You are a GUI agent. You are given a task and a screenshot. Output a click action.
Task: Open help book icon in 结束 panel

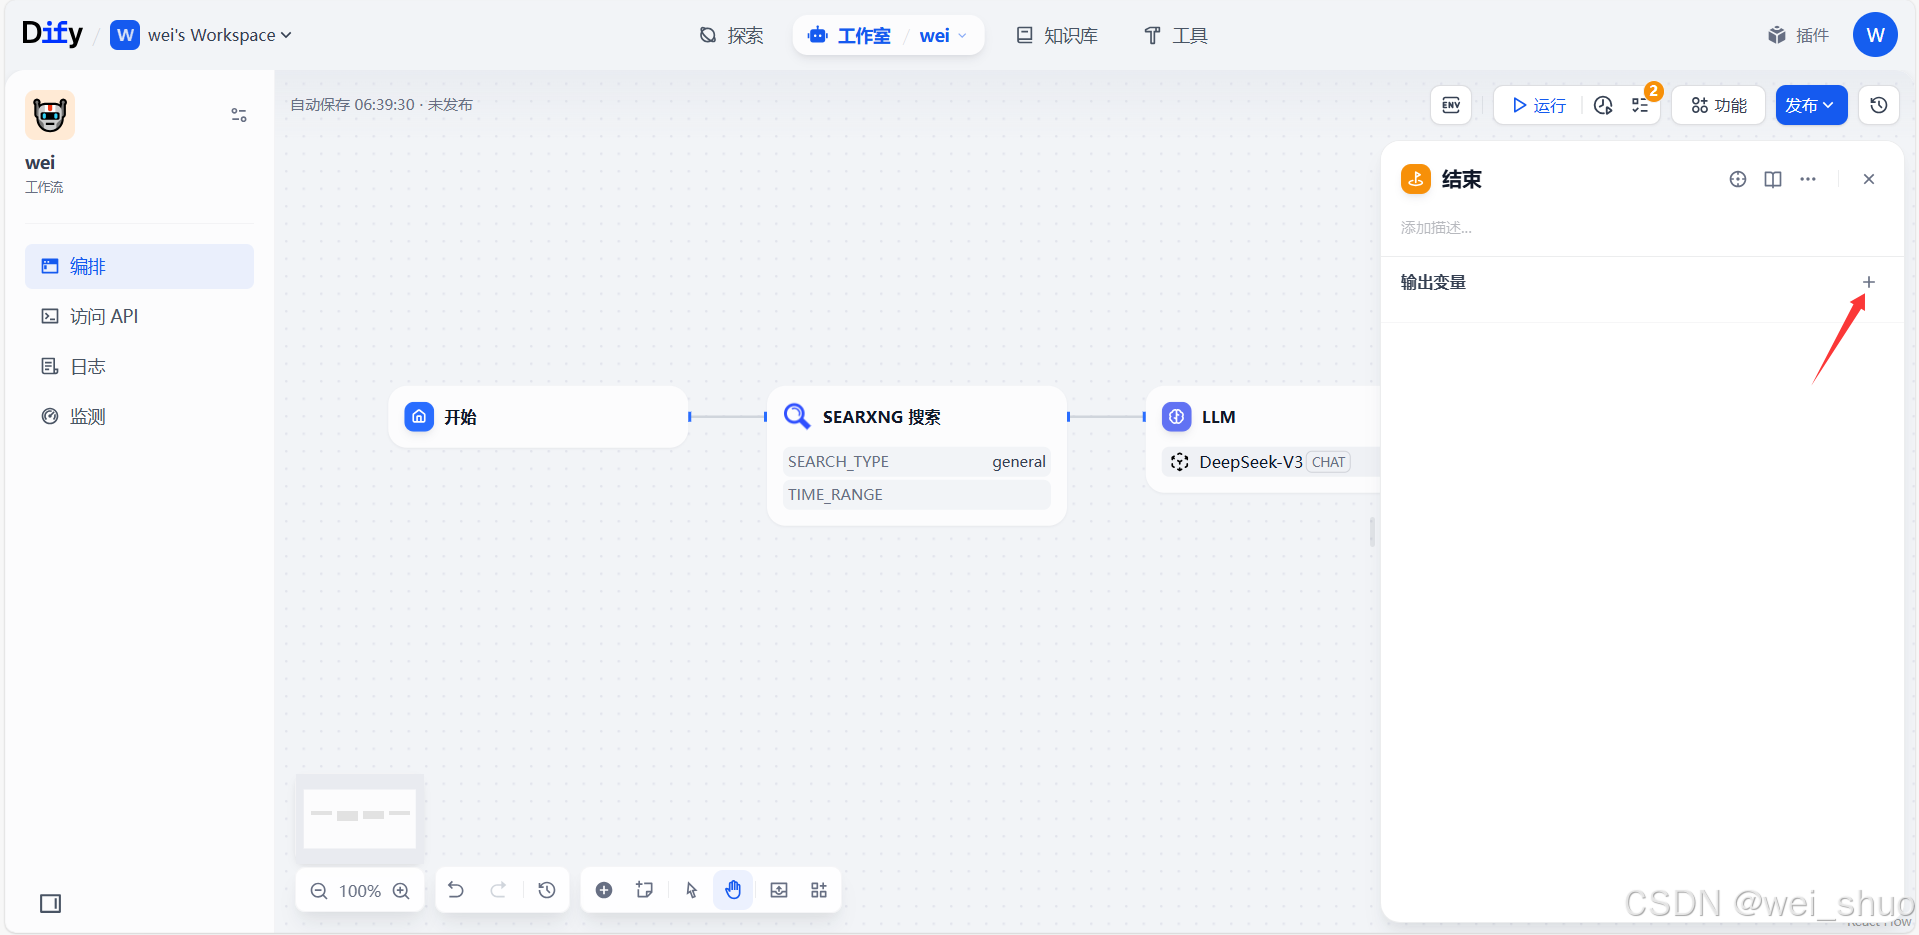point(1773,179)
